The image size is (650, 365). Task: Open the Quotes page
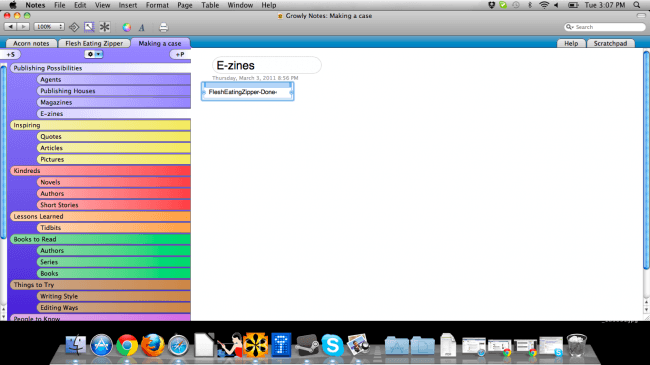click(x=114, y=136)
